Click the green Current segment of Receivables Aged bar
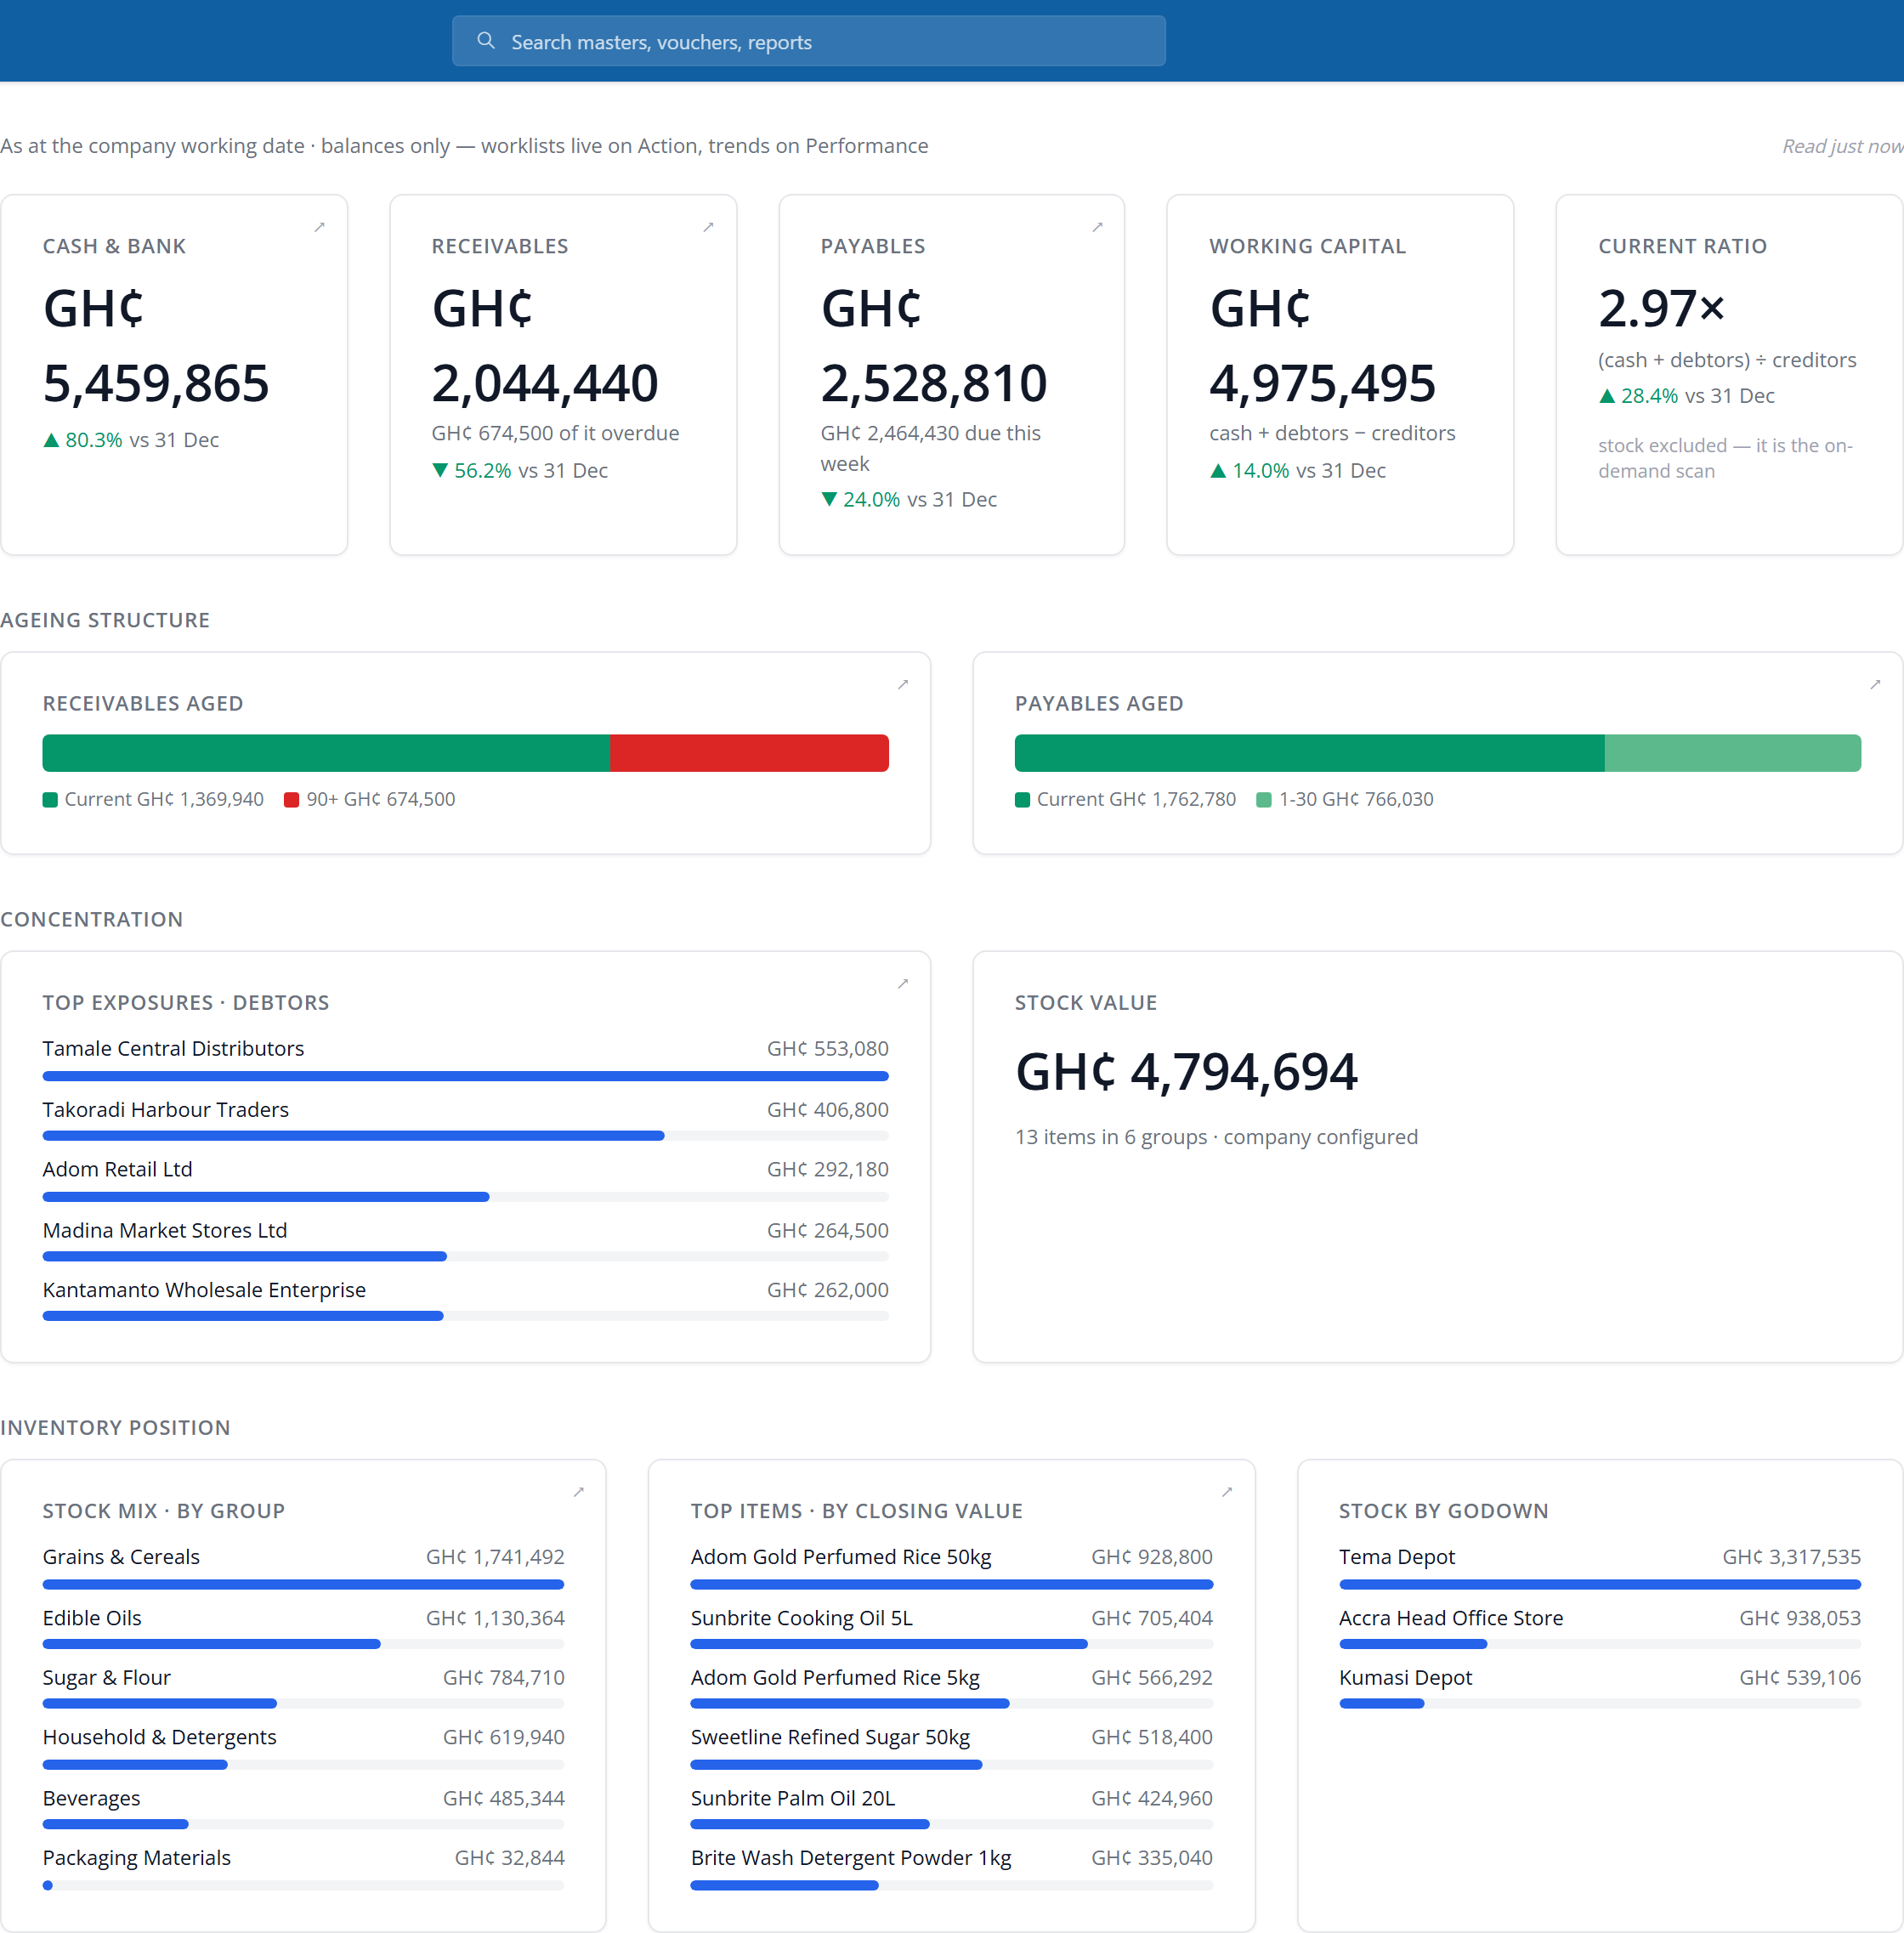This screenshot has width=1904, height=1933. click(x=326, y=753)
